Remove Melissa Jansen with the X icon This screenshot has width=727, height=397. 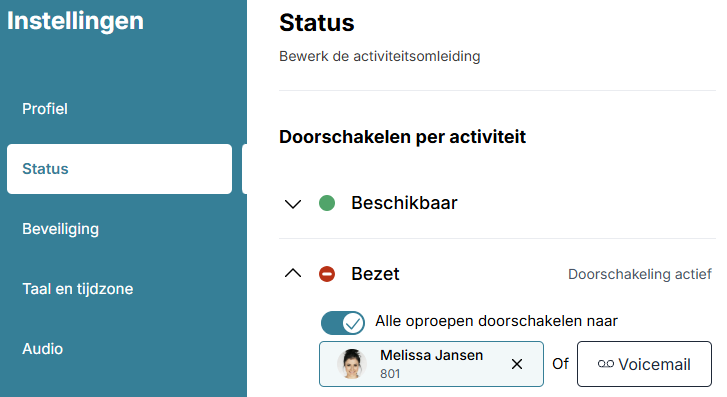517,364
